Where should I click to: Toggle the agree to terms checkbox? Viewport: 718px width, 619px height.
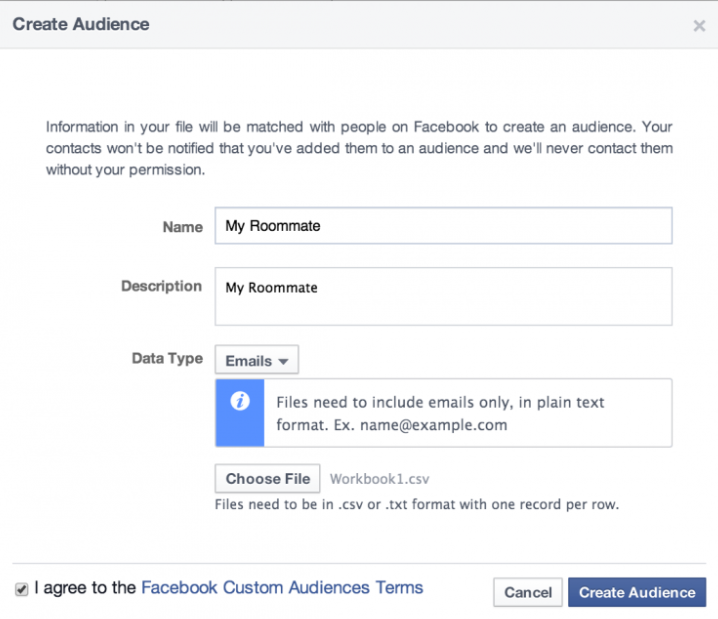click(21, 589)
